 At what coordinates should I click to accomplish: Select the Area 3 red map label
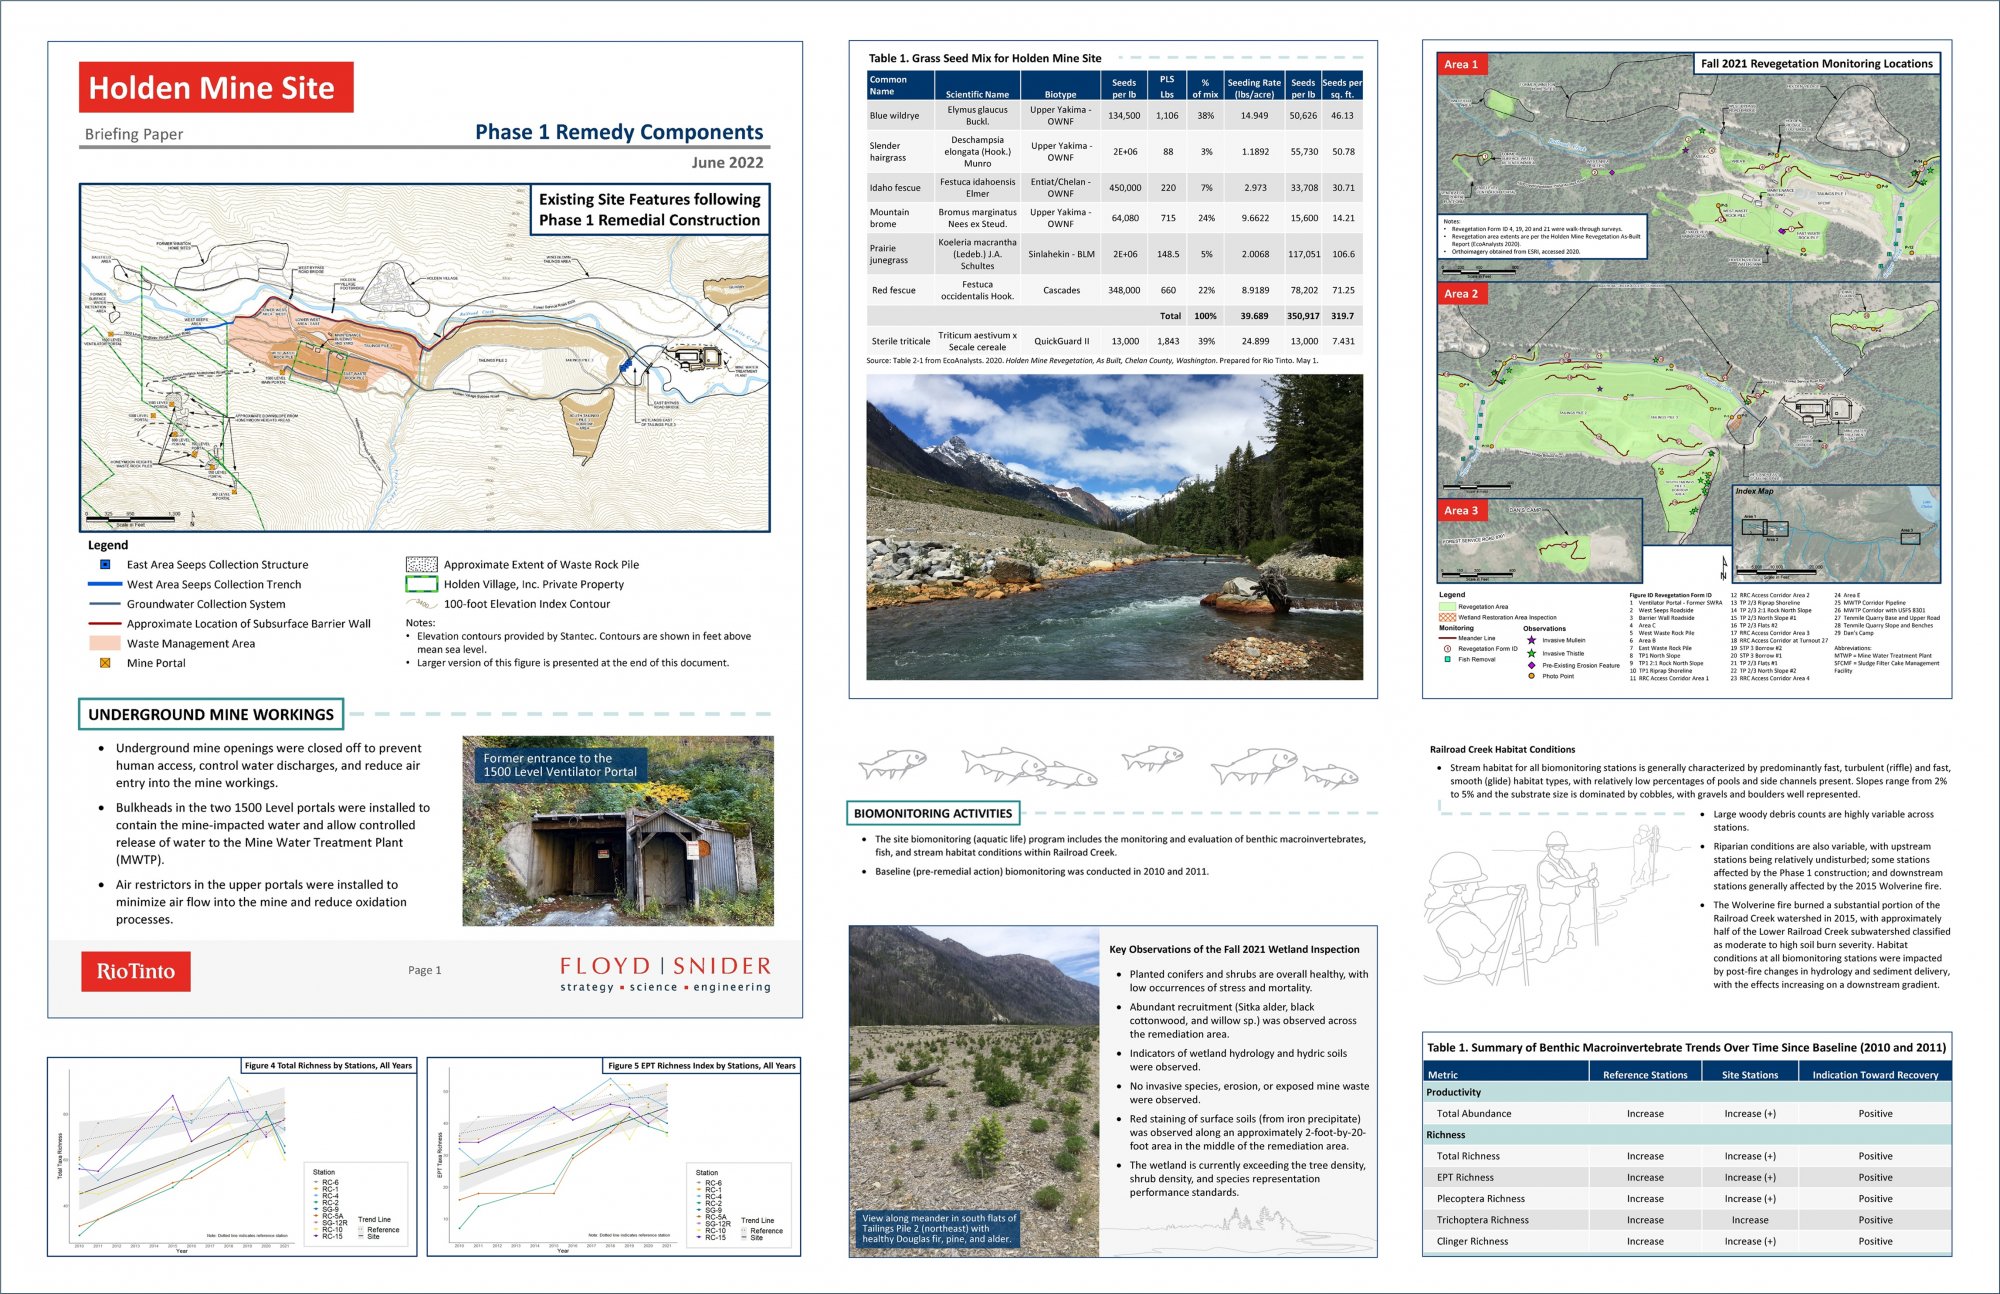pyautogui.click(x=1461, y=510)
